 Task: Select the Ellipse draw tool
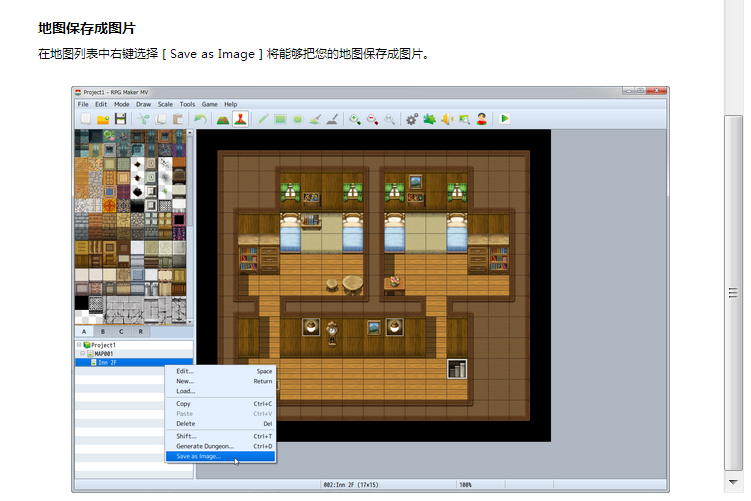(x=297, y=119)
